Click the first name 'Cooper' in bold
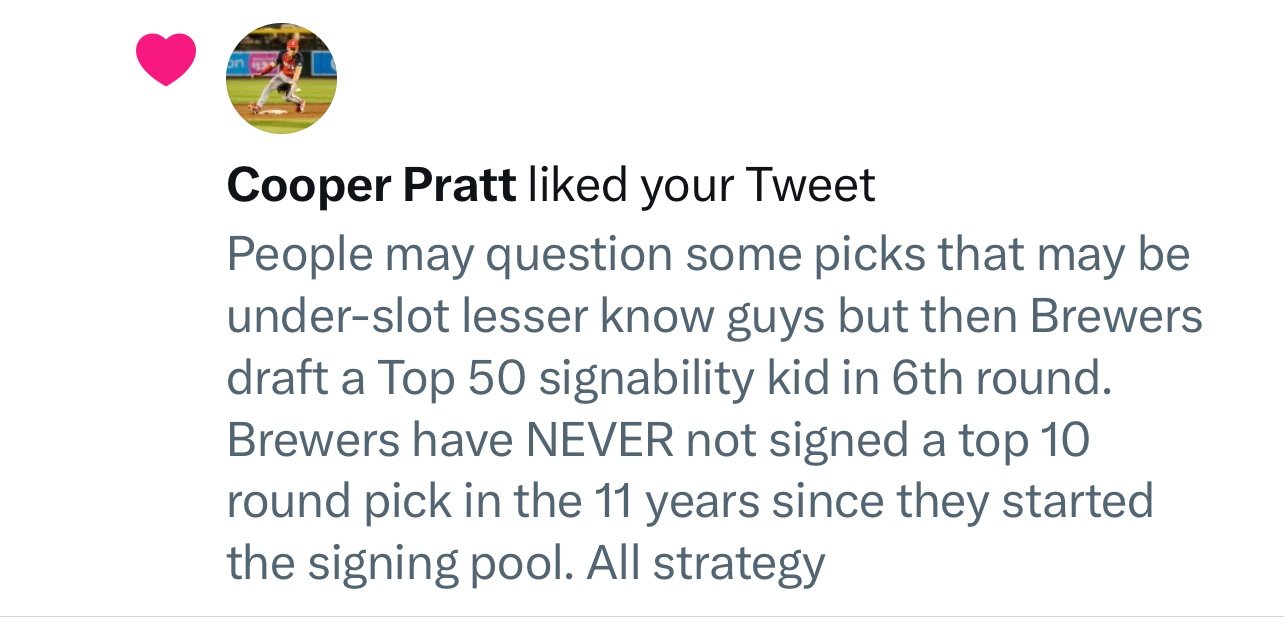 [308, 185]
